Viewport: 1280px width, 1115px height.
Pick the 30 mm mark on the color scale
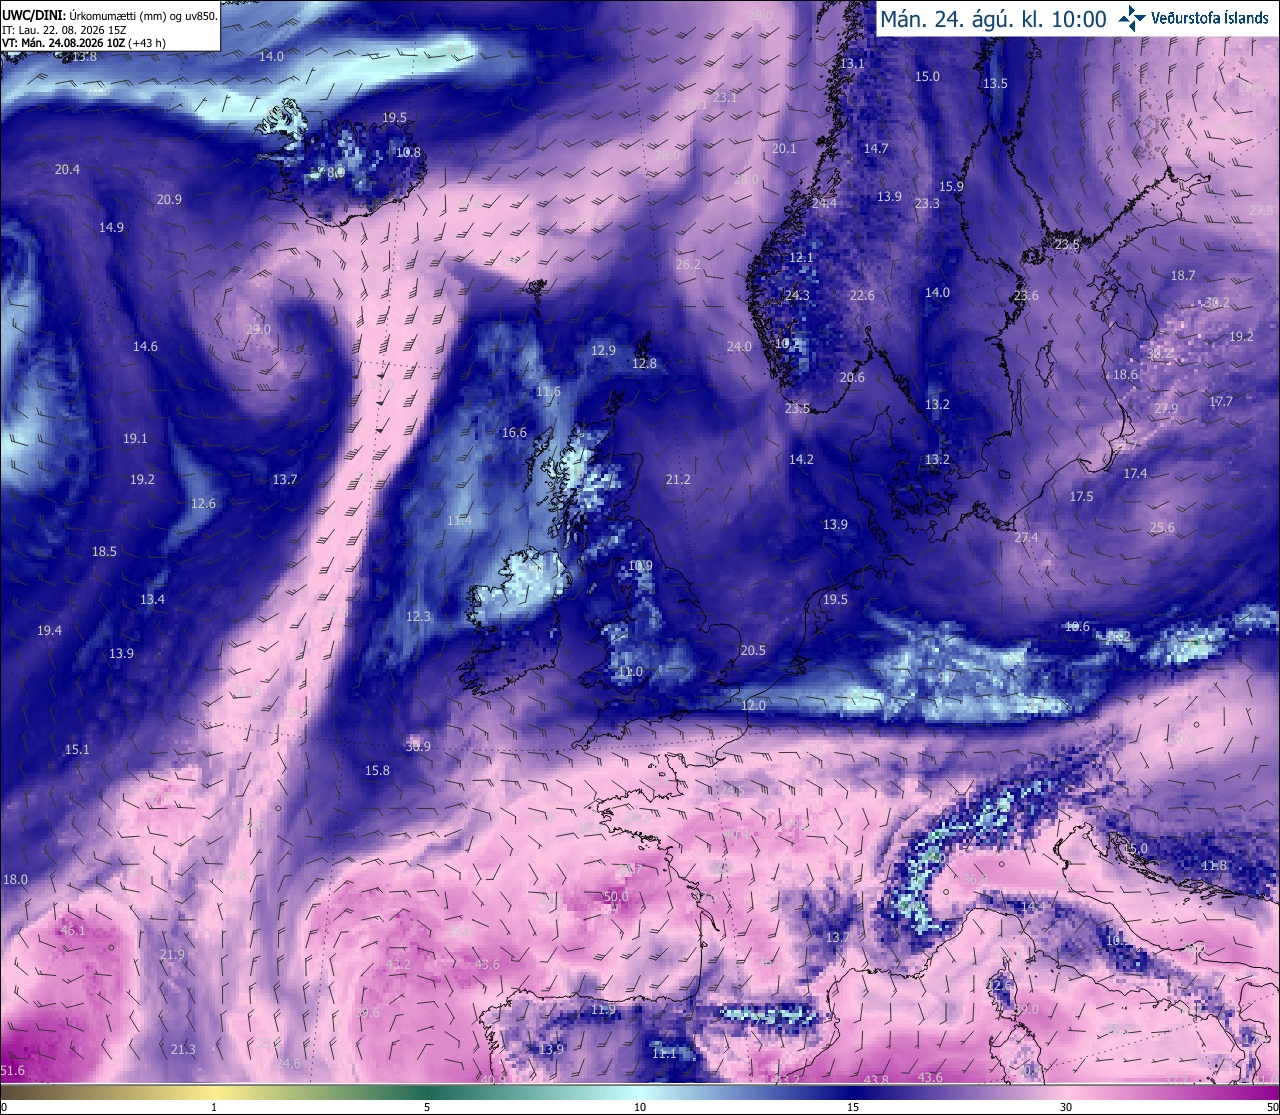pyautogui.click(x=1066, y=1107)
